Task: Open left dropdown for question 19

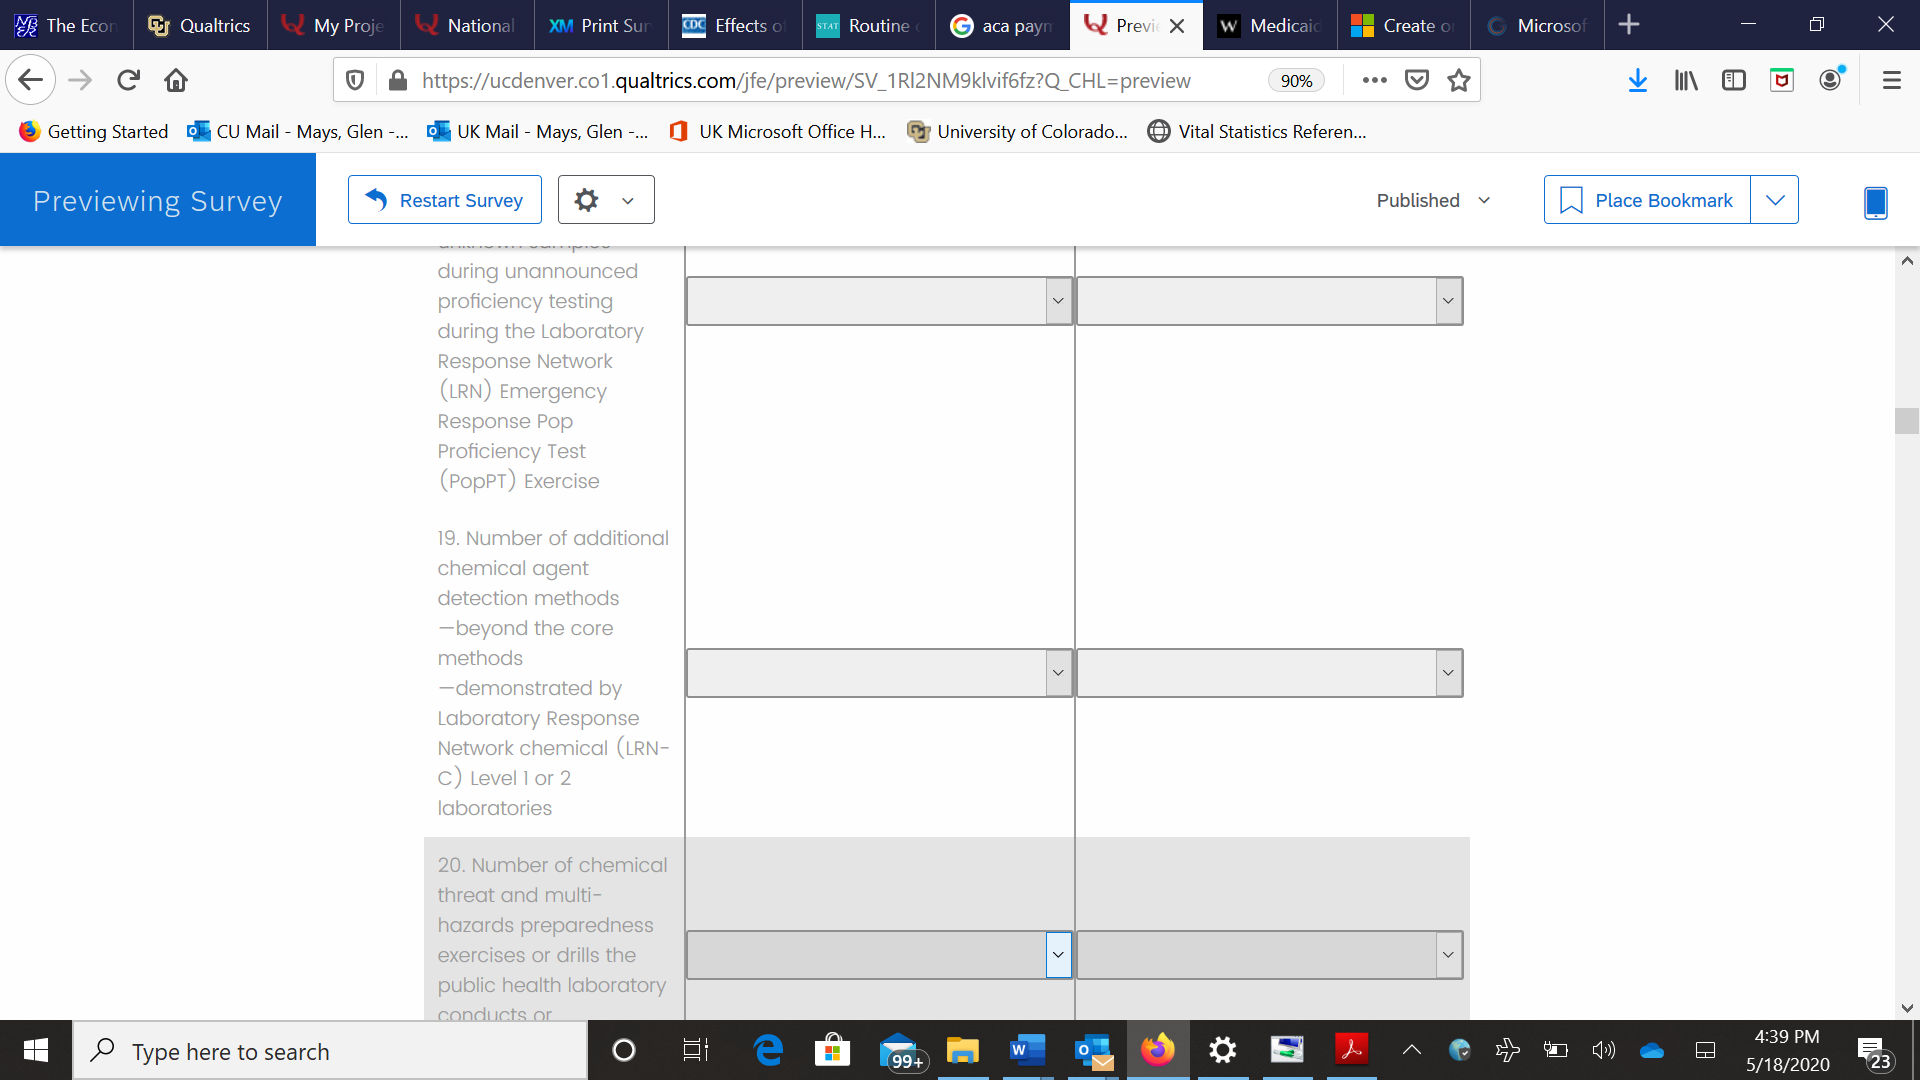Action: point(879,673)
